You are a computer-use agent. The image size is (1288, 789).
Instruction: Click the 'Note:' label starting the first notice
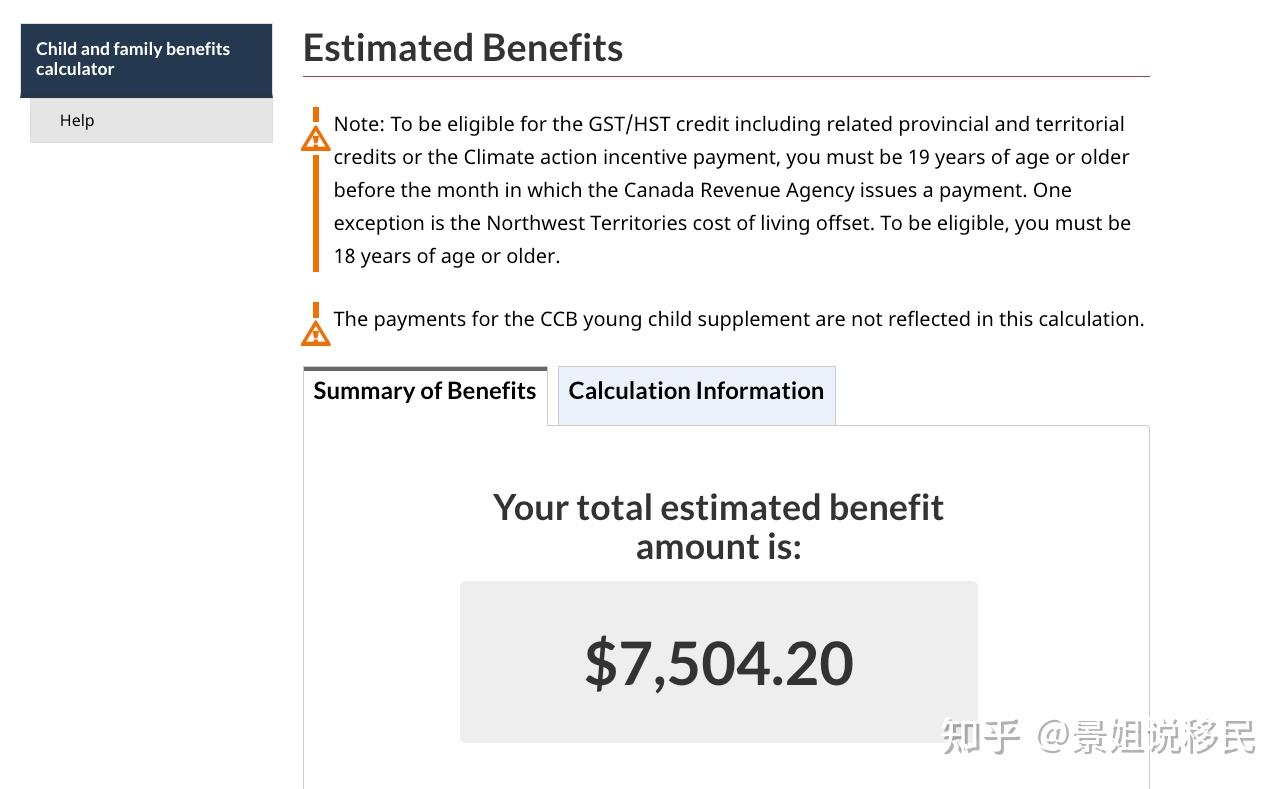(358, 124)
